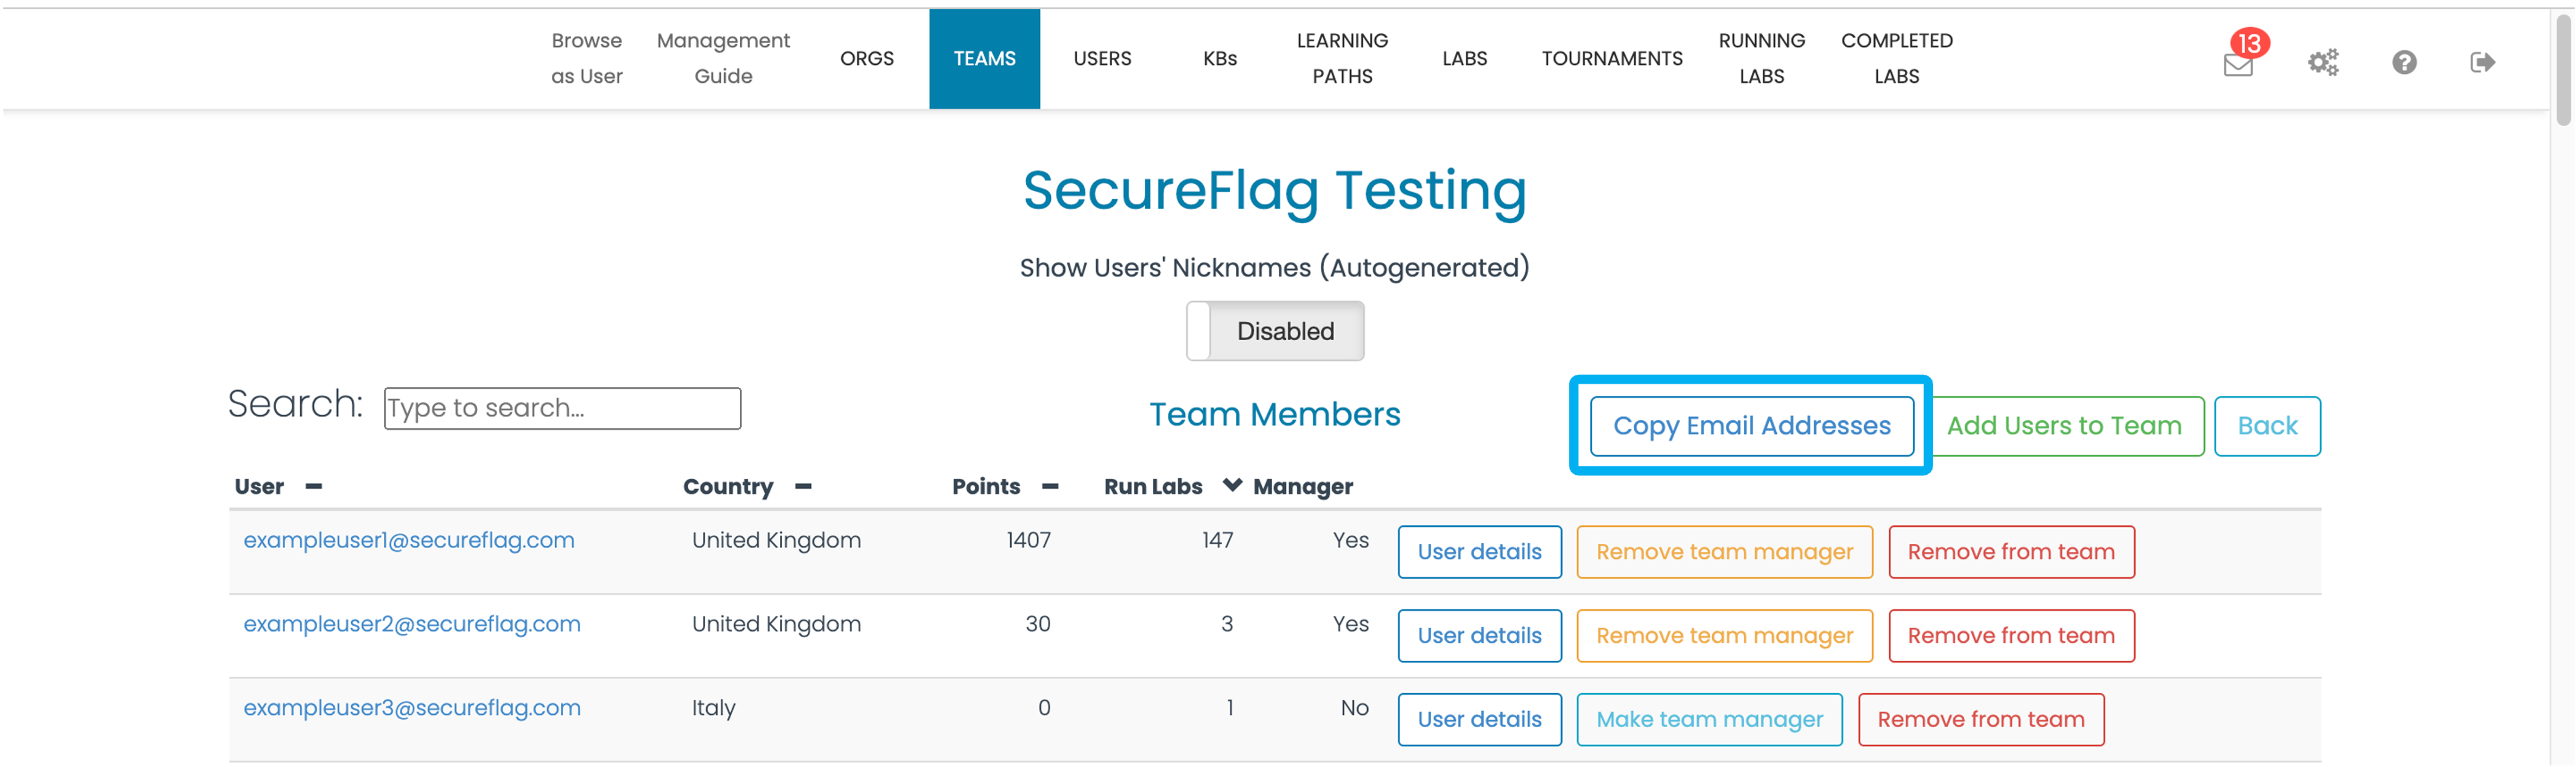Switch to the USERS tab

point(1102,58)
